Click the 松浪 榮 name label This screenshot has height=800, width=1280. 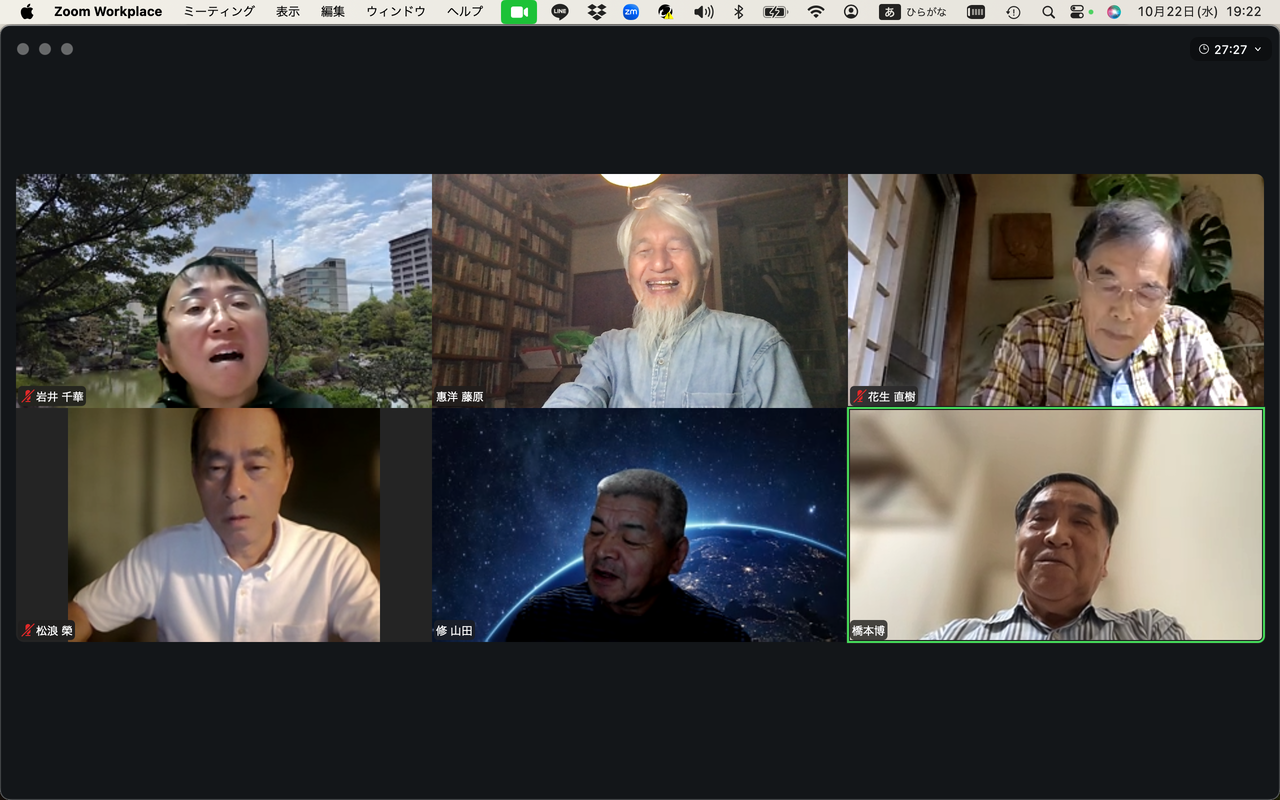[54, 631]
